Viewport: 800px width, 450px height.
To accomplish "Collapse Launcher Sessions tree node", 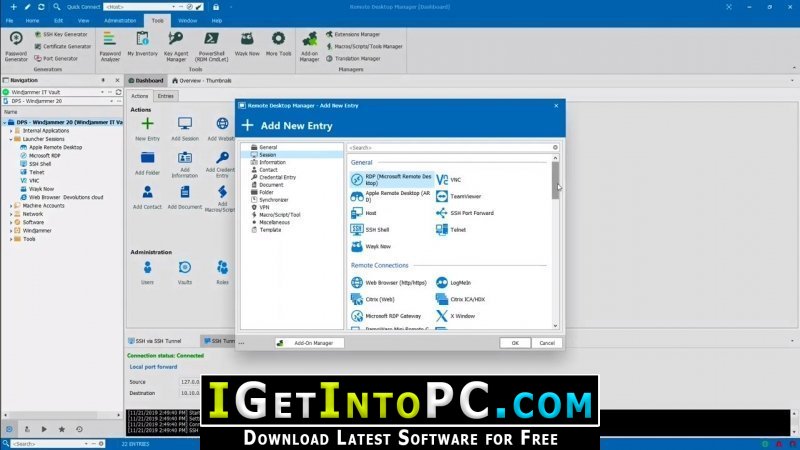I will pos(11,139).
